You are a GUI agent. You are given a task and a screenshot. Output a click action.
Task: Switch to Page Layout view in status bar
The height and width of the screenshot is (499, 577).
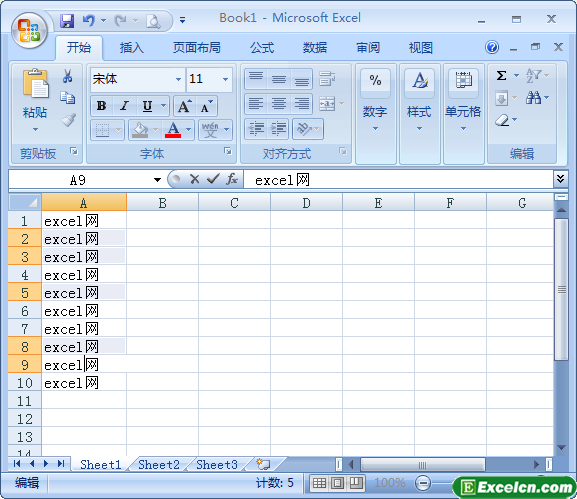[337, 482]
